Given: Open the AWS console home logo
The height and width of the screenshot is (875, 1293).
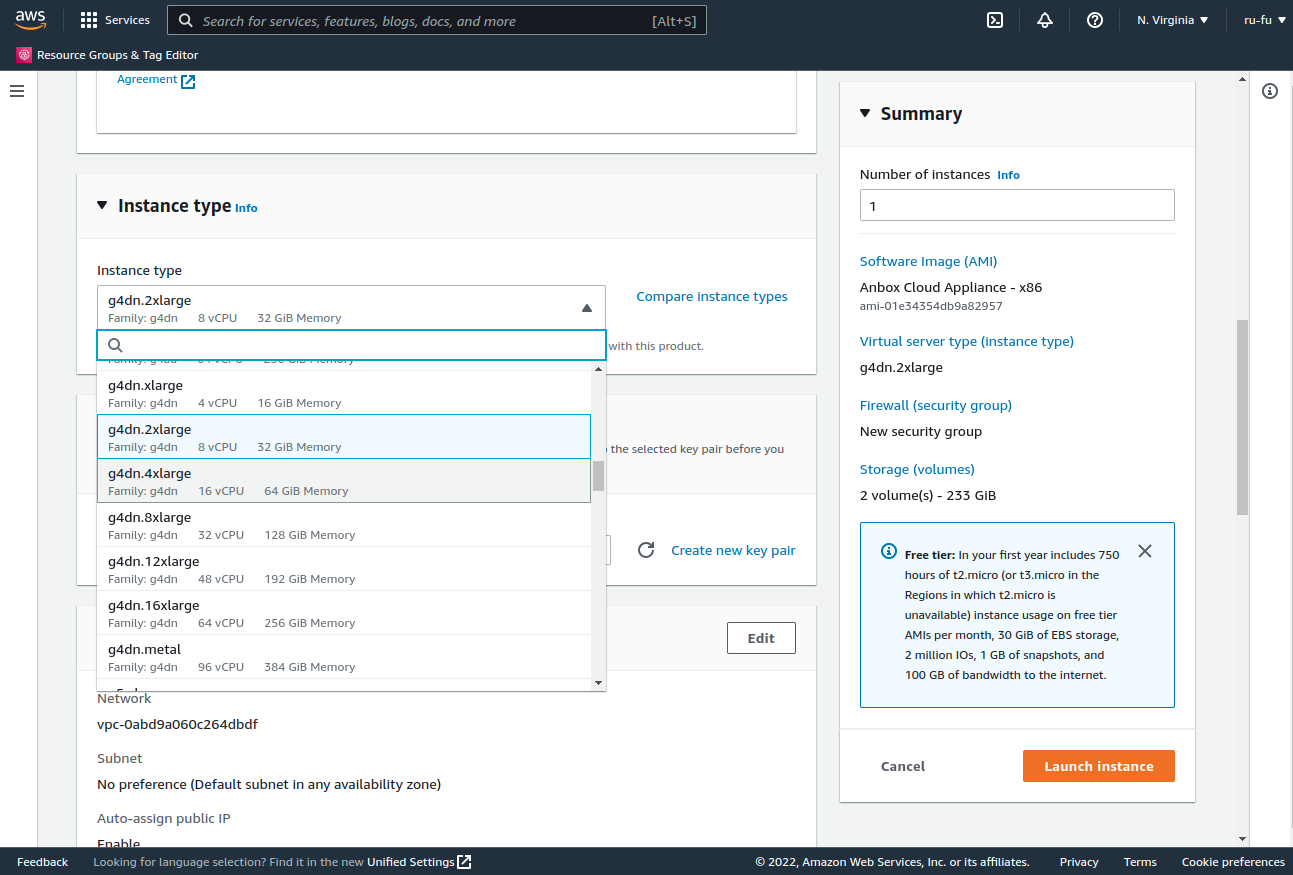Looking at the screenshot, I should coord(30,19).
